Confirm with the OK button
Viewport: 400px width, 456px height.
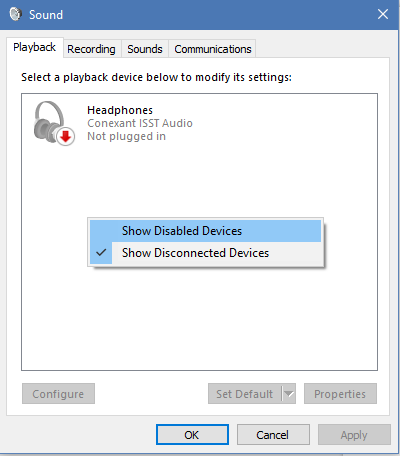[192, 435]
